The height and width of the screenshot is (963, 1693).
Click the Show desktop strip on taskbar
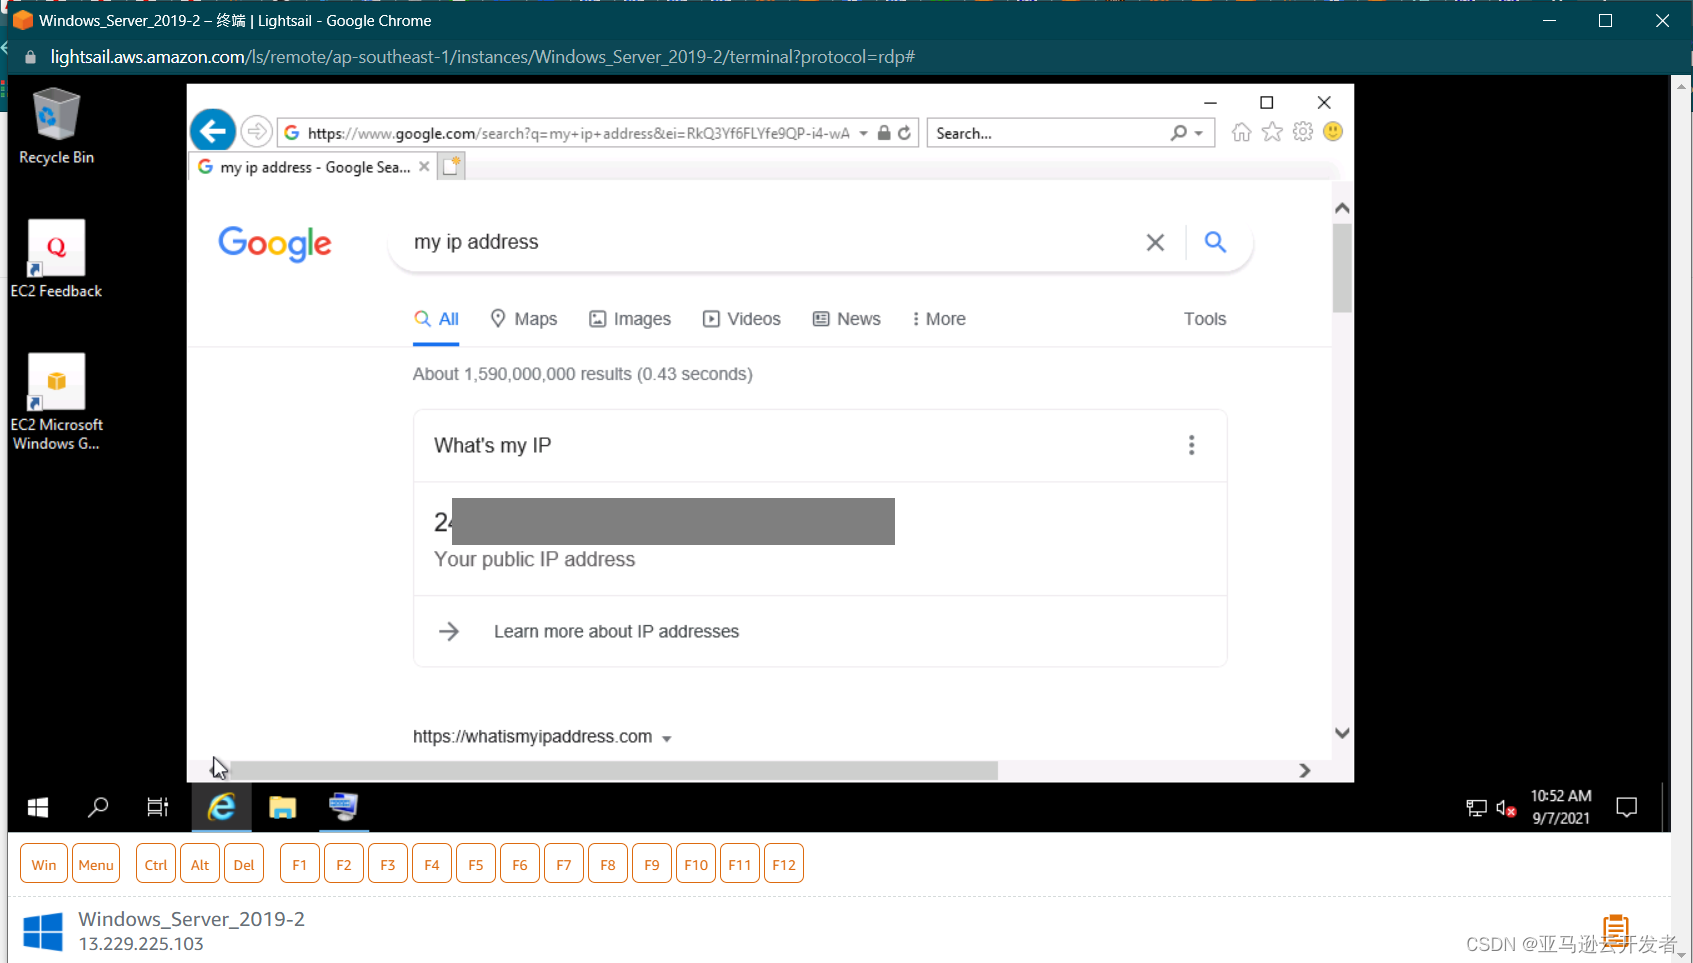coord(1666,807)
